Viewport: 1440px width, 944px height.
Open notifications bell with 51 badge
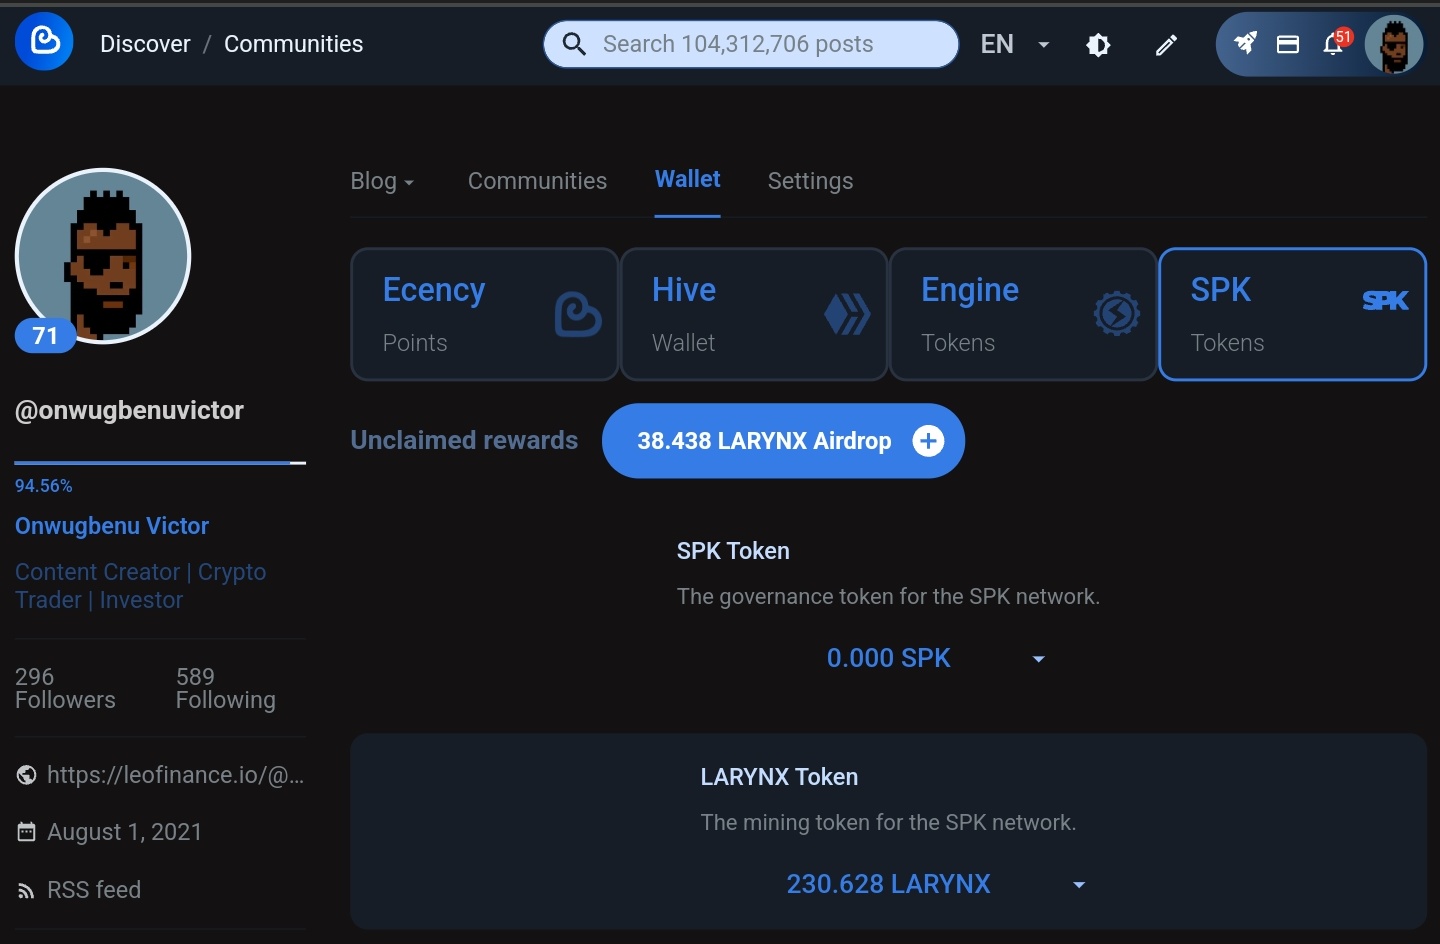pos(1334,43)
